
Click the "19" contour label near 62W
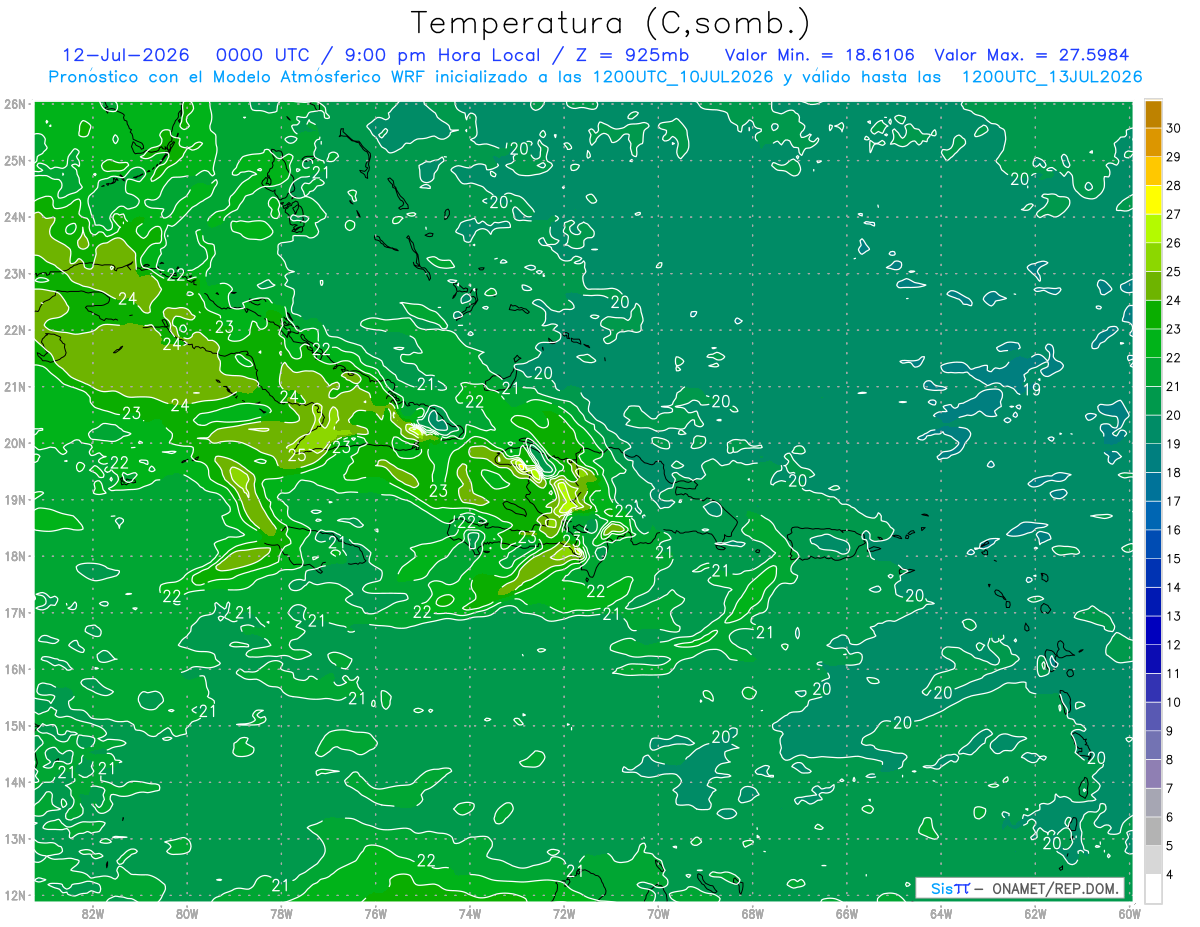pyautogui.click(x=1031, y=388)
